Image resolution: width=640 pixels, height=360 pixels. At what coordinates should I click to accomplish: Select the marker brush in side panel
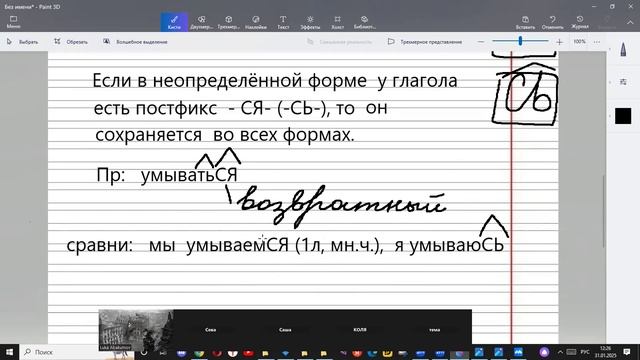click(623, 49)
